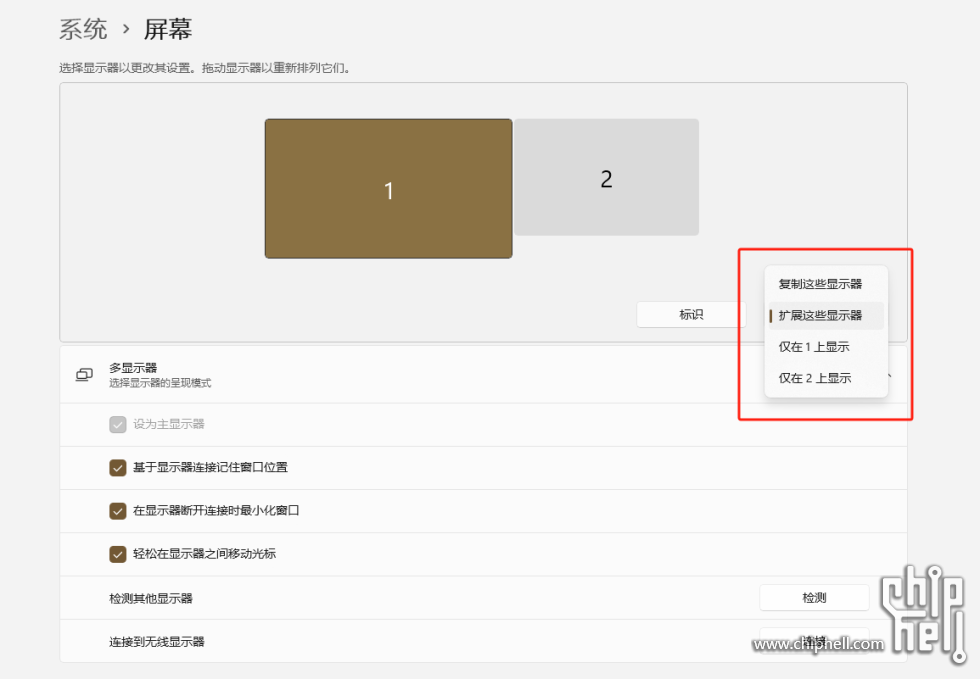The image size is (980, 679).
Task: Click the 多显示器 multi-display icon
Action: pyautogui.click(x=84, y=375)
